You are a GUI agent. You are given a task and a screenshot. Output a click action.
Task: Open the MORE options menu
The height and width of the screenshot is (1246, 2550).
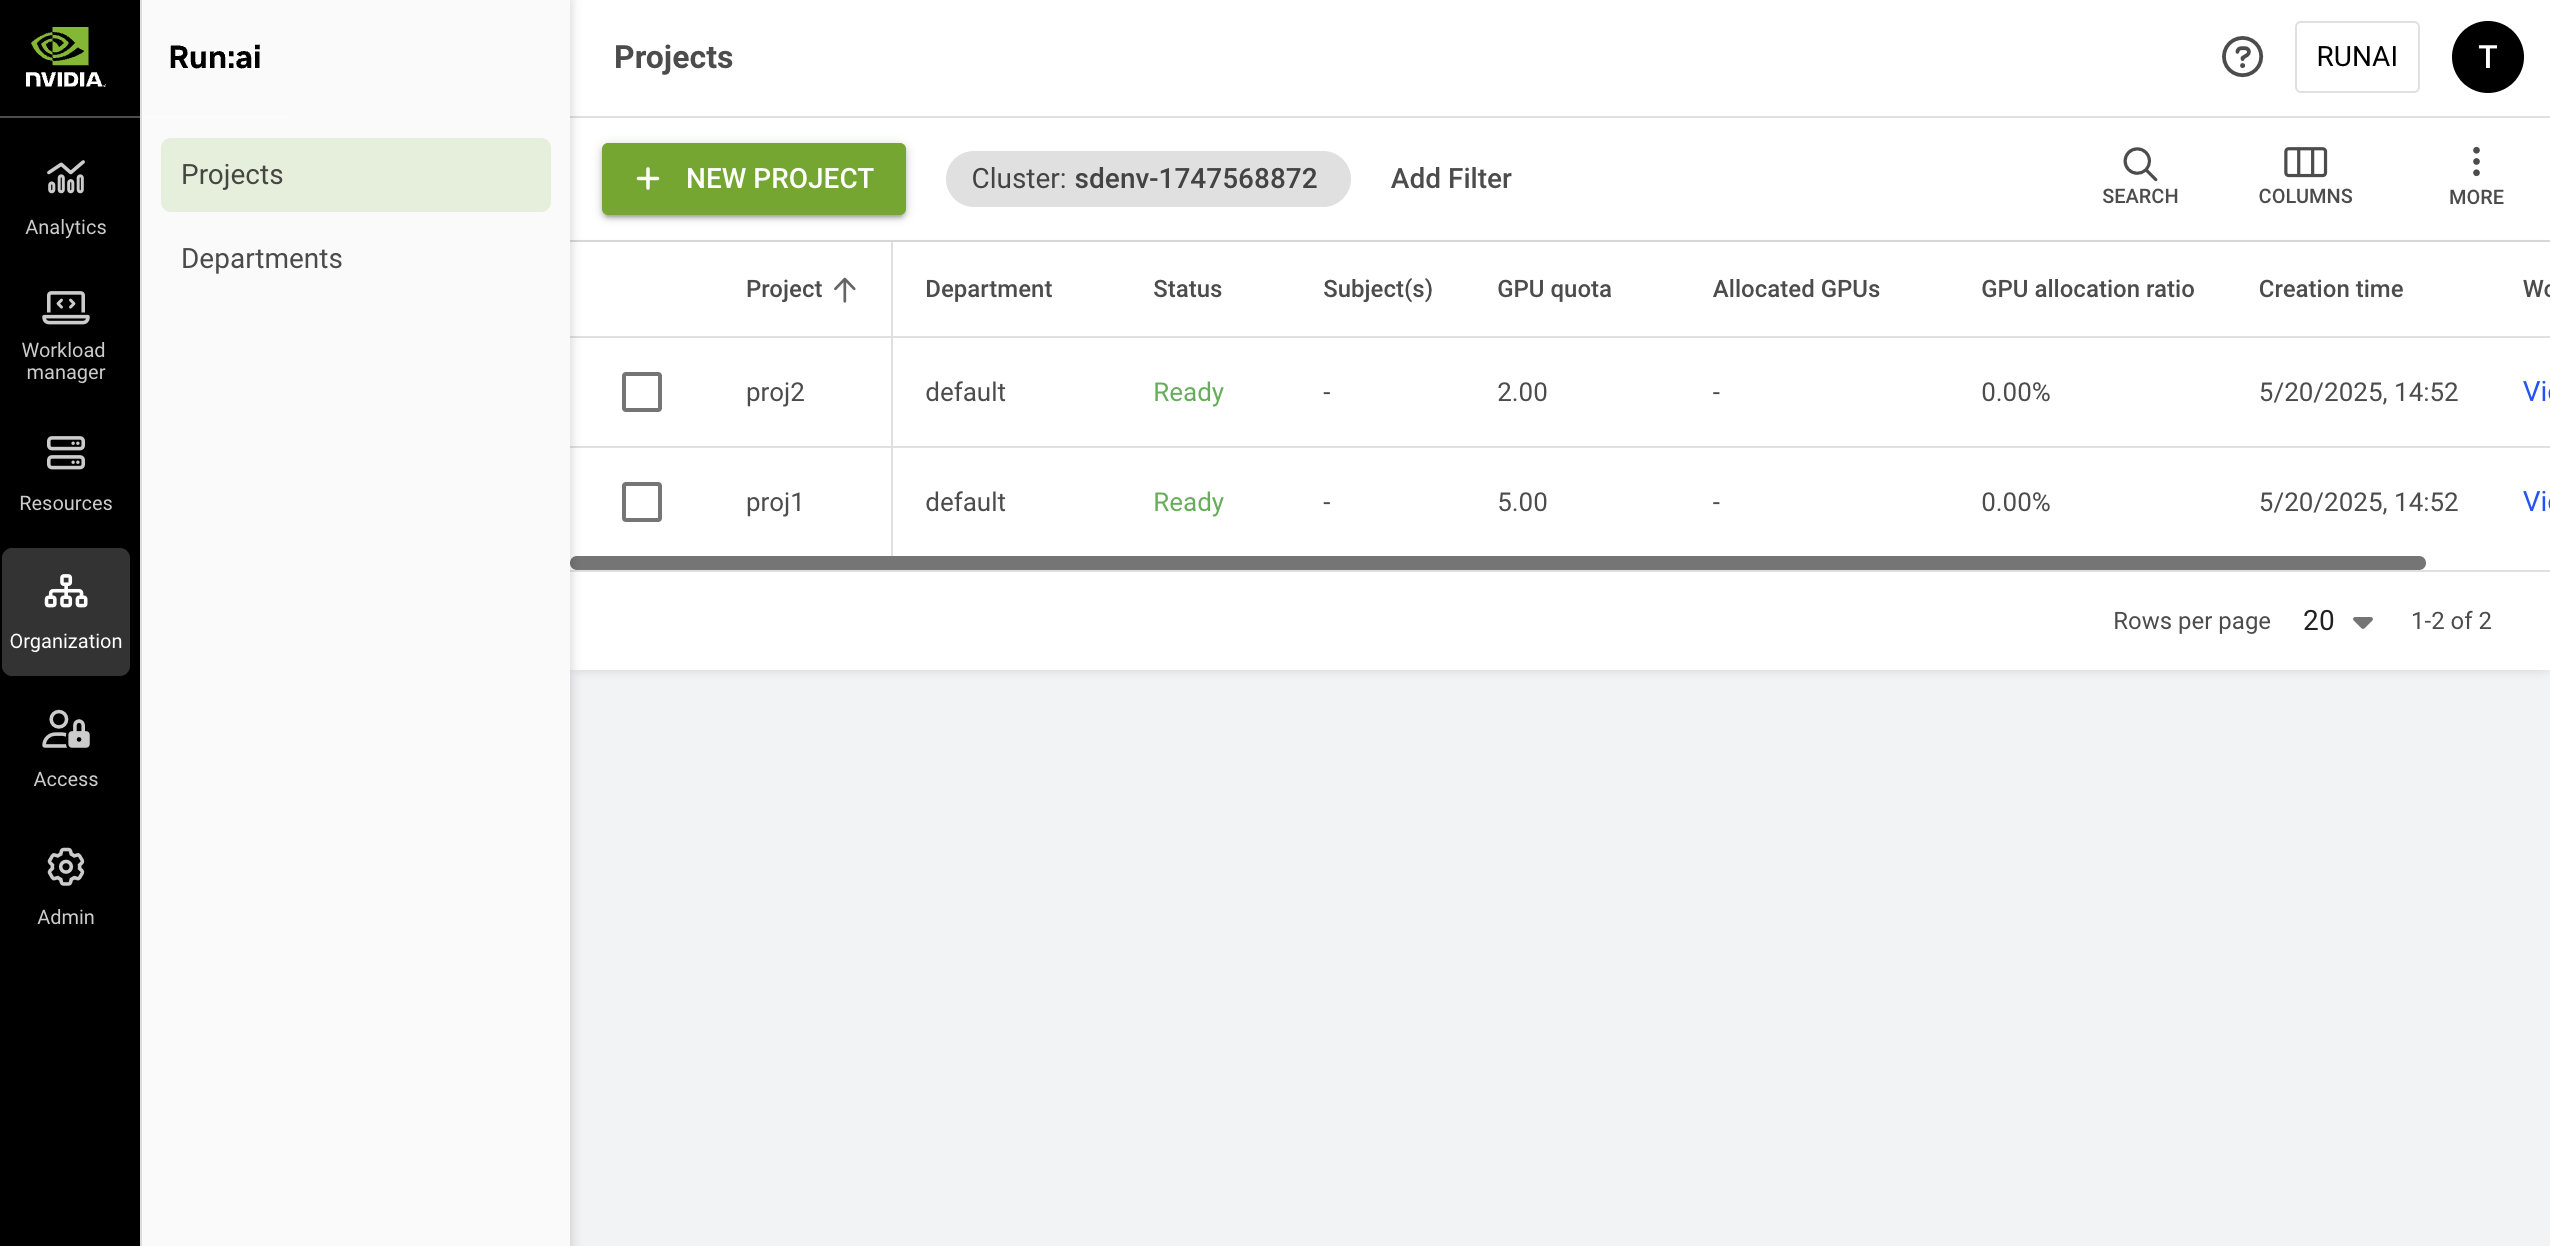[2476, 176]
